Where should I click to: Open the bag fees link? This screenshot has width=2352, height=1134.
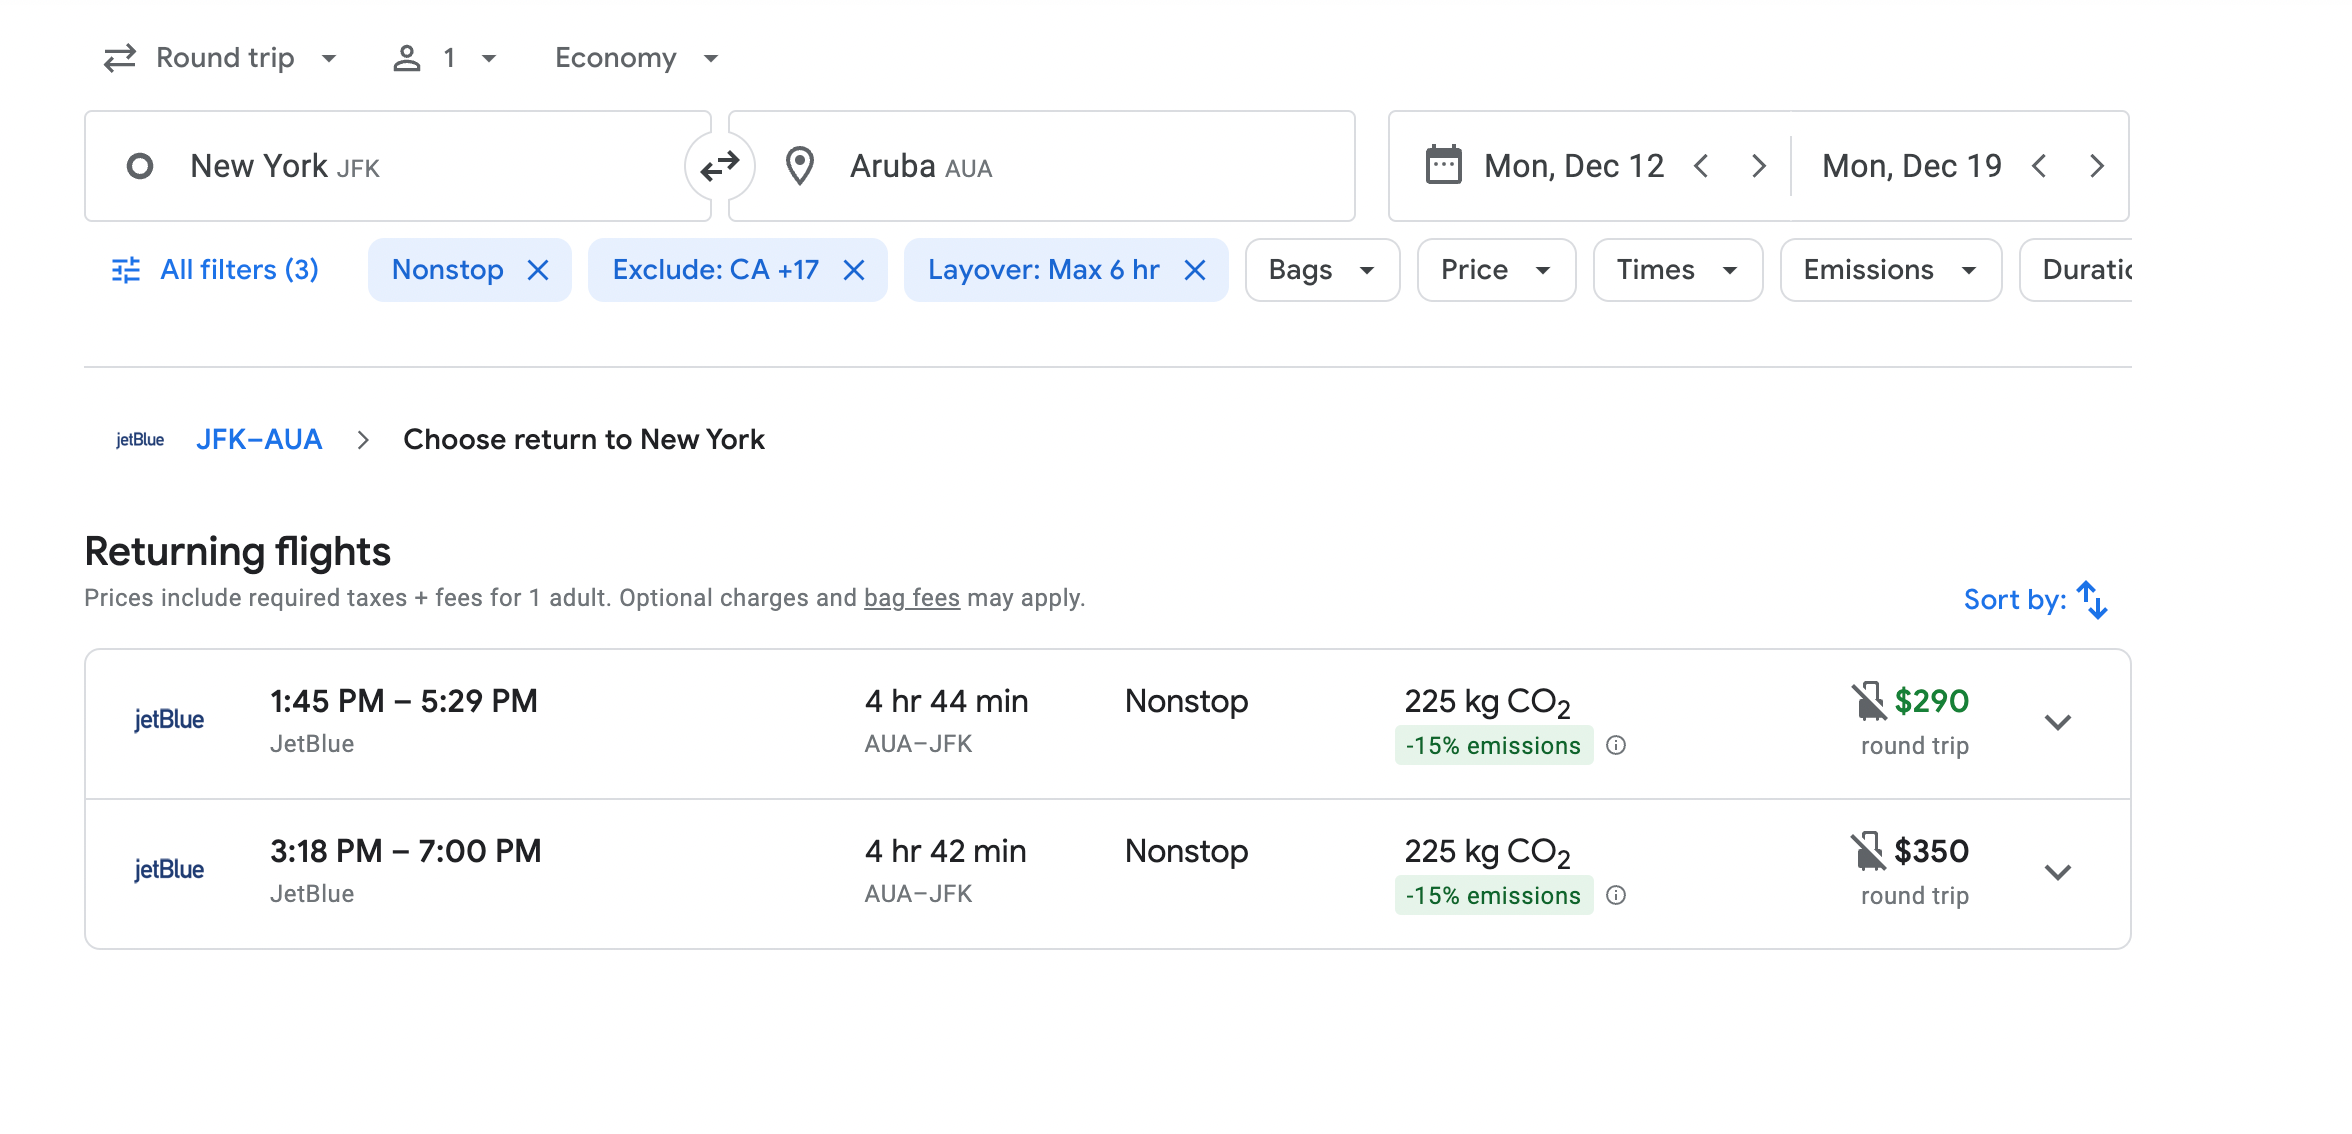(x=911, y=598)
